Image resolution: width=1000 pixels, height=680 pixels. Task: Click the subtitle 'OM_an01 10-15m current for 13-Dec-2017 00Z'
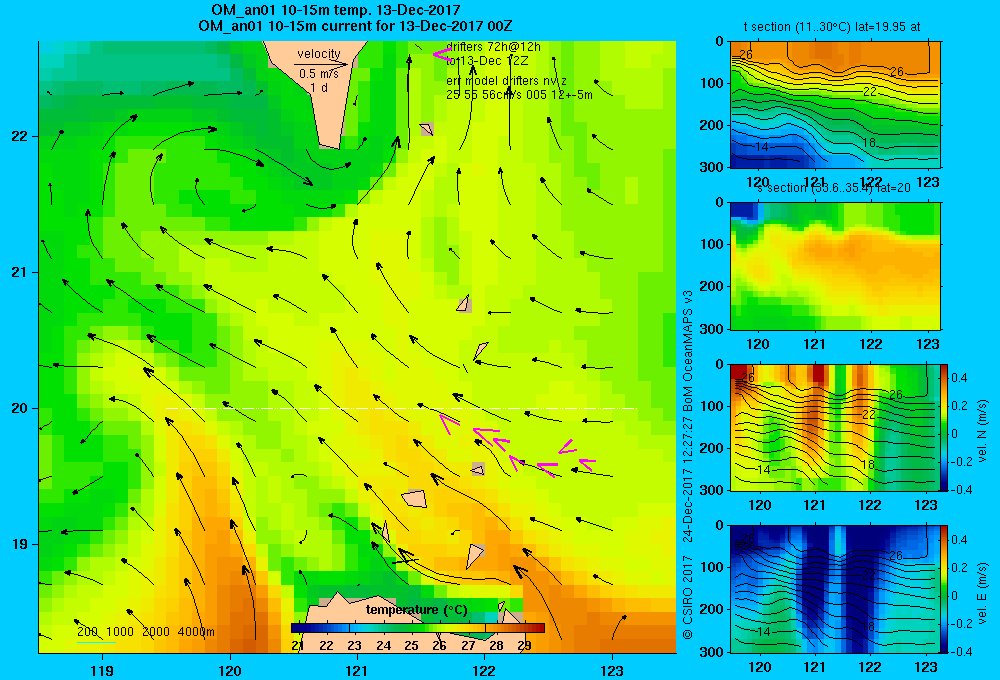coord(355,26)
